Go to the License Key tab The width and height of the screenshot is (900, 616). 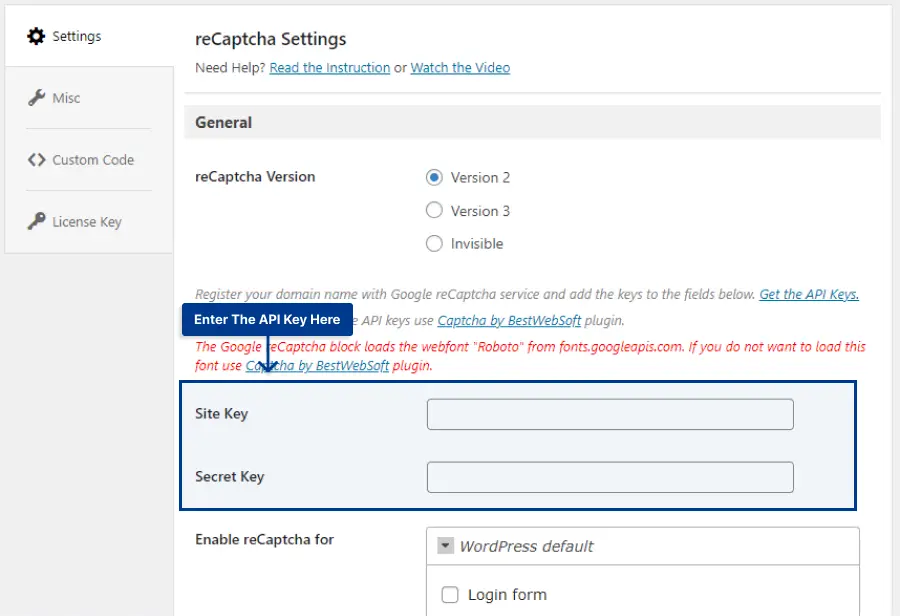coord(89,222)
